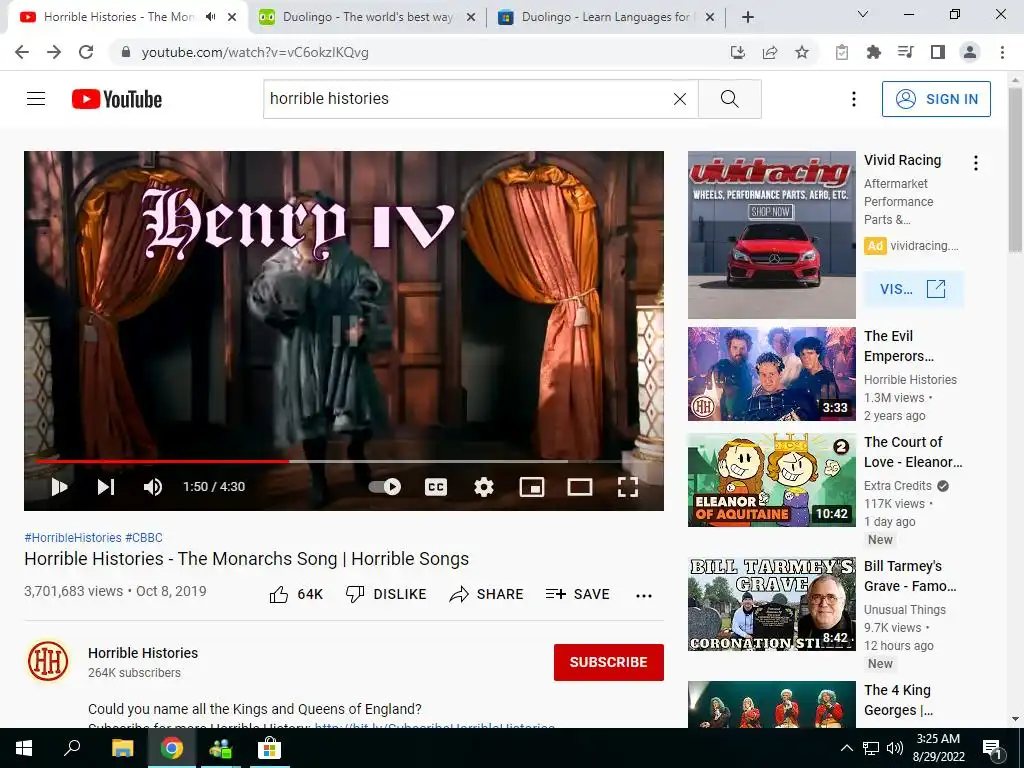Click the ad visit site button

point(913,289)
